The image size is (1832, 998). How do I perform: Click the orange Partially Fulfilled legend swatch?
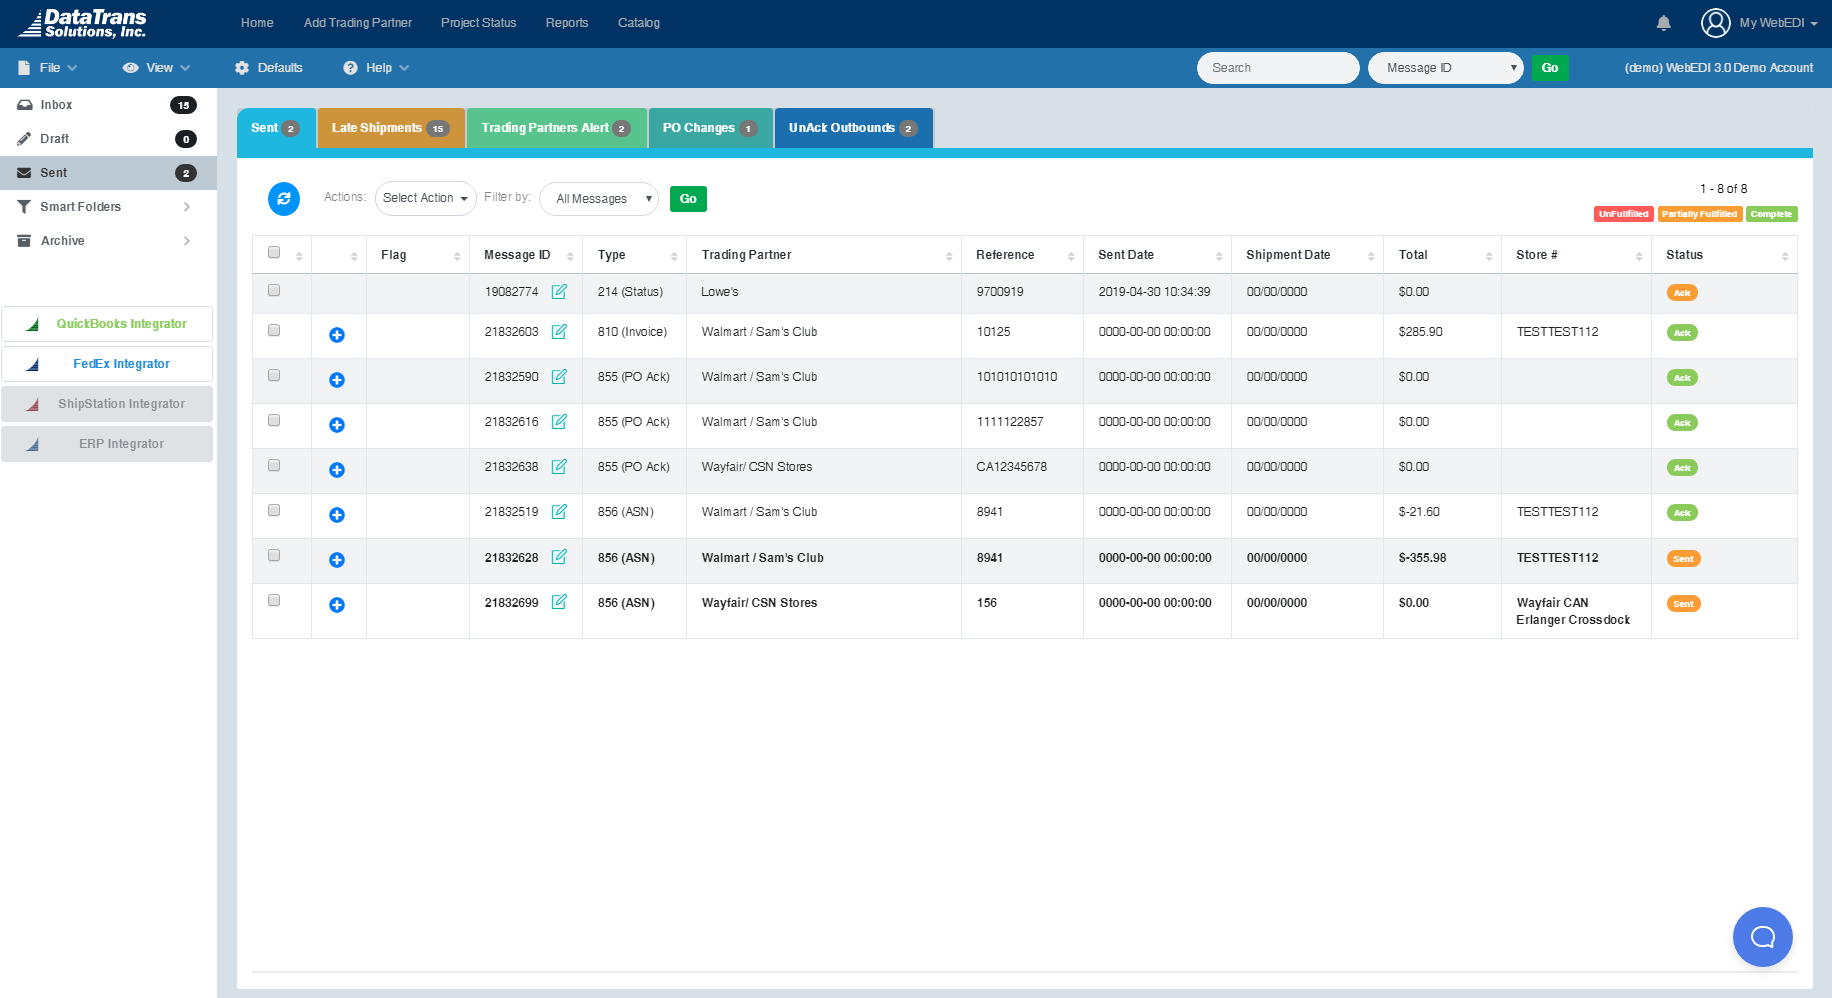(1699, 214)
